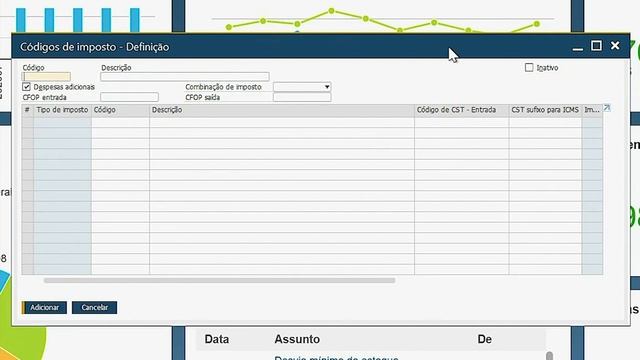This screenshot has width=640, height=360.
Task: Click the Data column header in background list
Action: [x=216, y=339]
